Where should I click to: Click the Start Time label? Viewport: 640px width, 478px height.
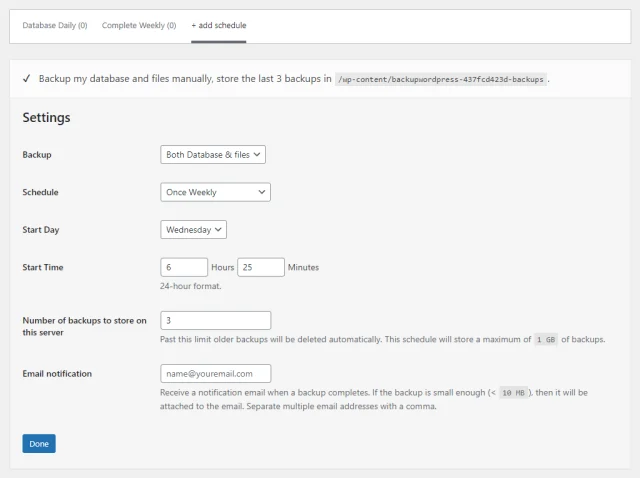(43, 267)
